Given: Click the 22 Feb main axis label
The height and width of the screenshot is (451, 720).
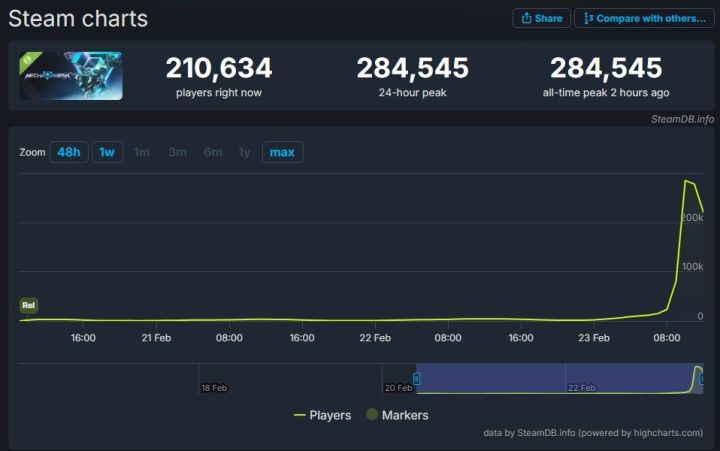Looking at the screenshot, I should coord(375,338).
